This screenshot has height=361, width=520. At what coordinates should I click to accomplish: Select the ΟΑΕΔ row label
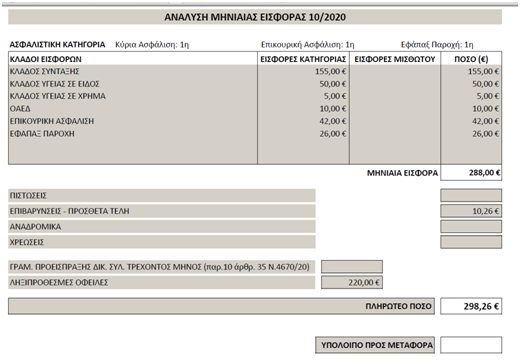tap(20, 109)
